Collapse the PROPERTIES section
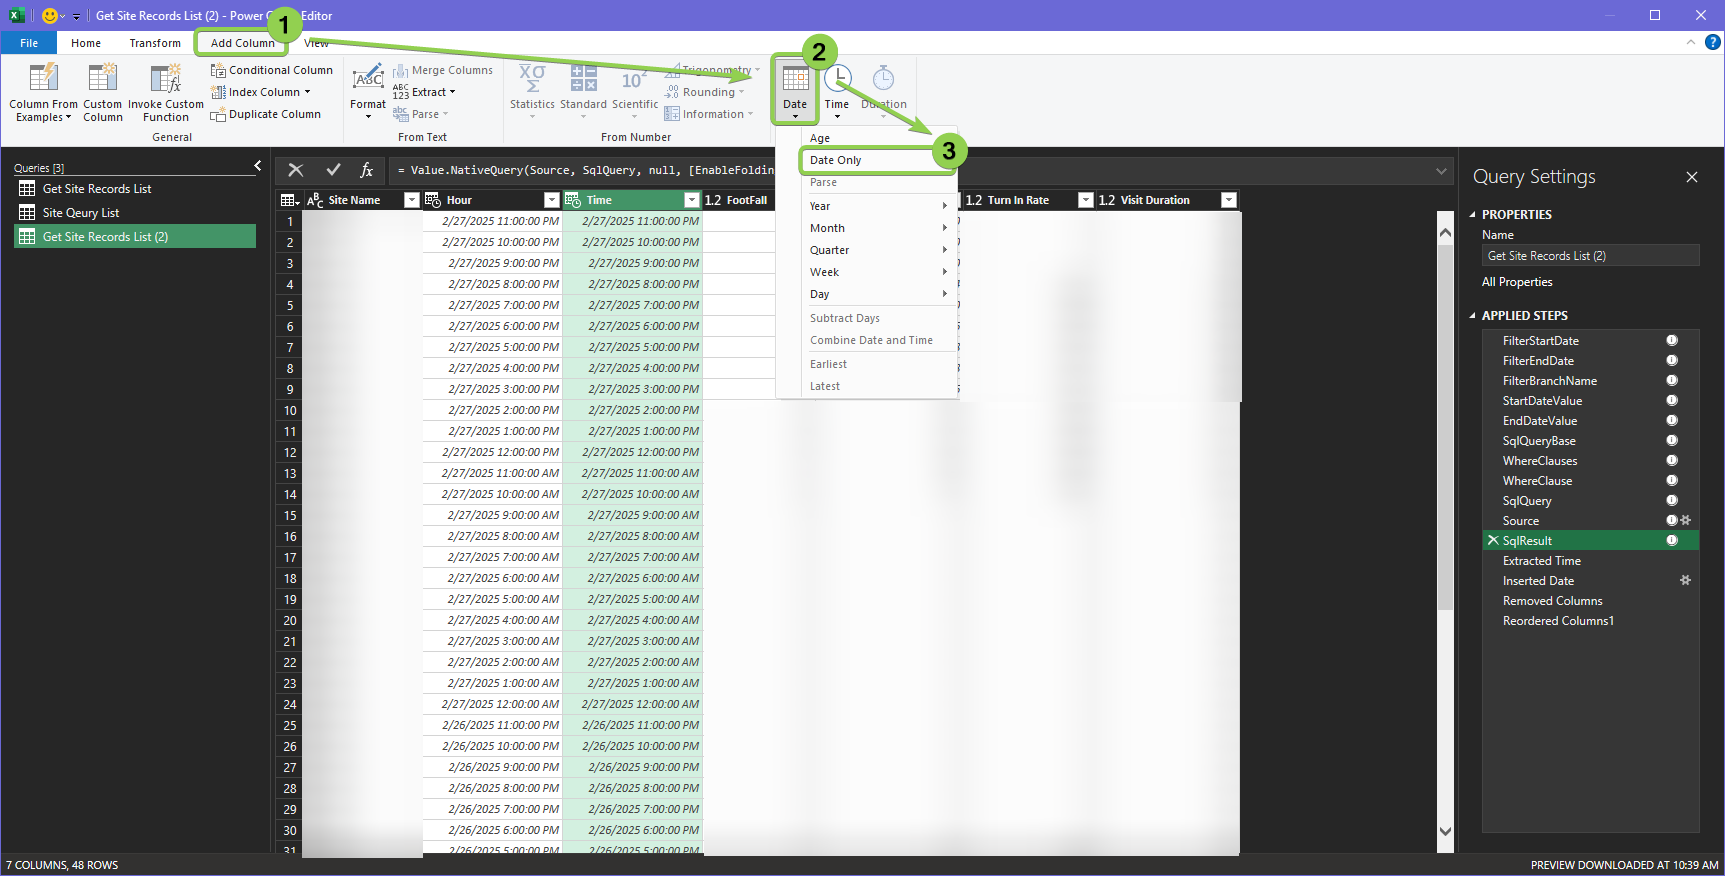1725x876 pixels. [x=1472, y=215]
